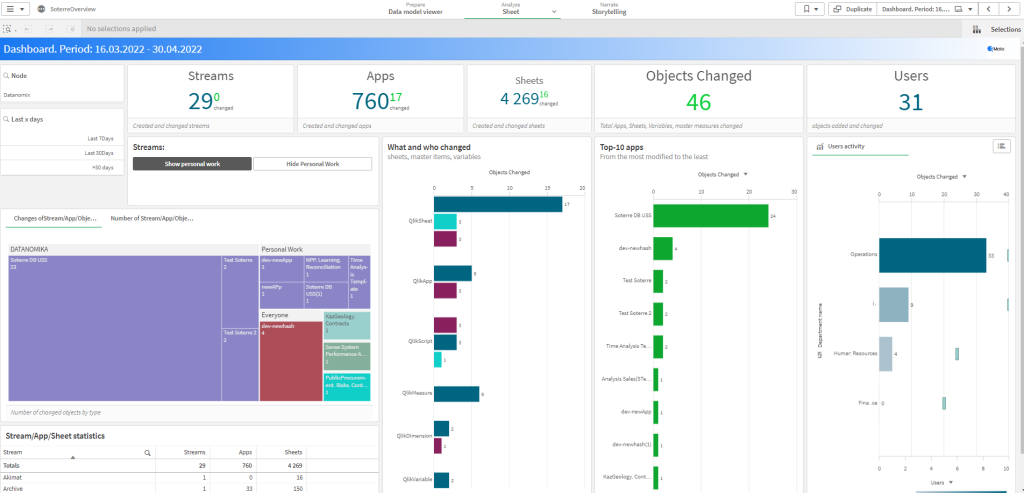Select red dev-newhash treemap tile
The width and height of the screenshot is (1024, 493).
coord(291,360)
